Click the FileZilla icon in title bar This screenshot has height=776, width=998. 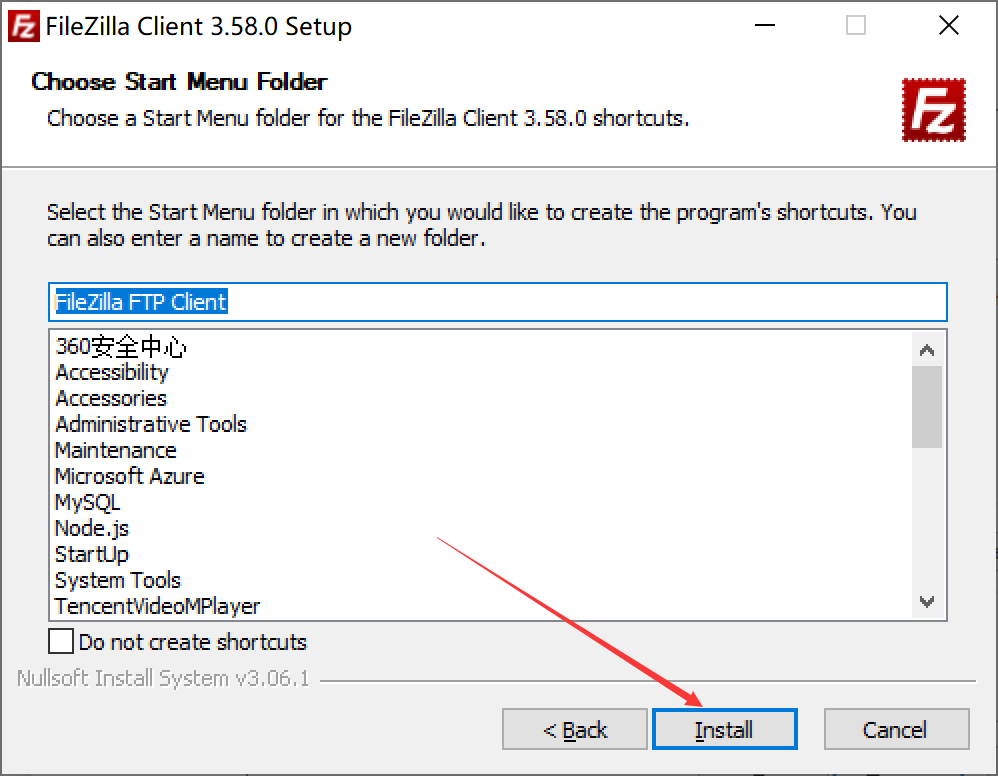[24, 26]
